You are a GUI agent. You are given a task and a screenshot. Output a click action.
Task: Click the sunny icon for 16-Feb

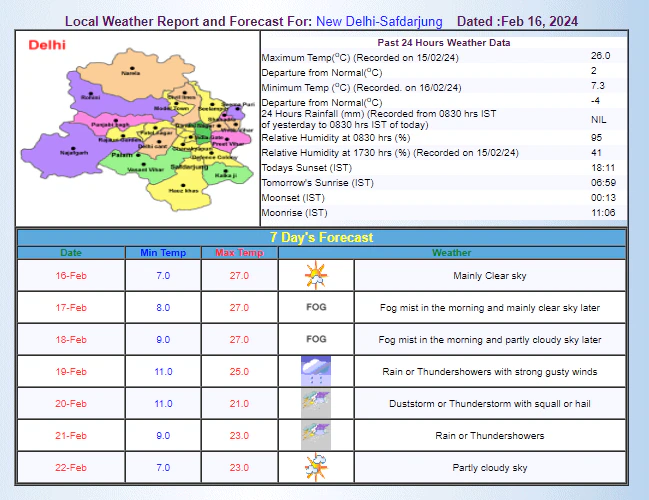316,274
